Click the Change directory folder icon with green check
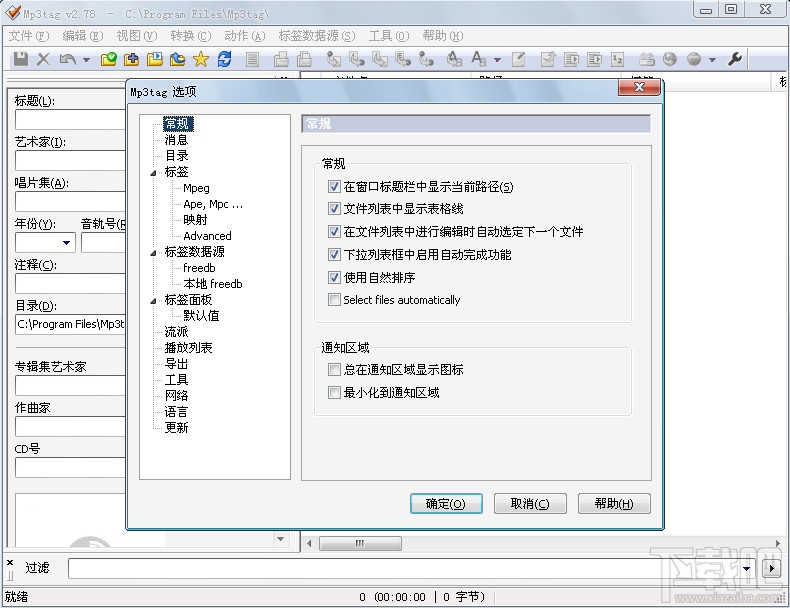Viewport: 790px width, 608px height. click(108, 59)
